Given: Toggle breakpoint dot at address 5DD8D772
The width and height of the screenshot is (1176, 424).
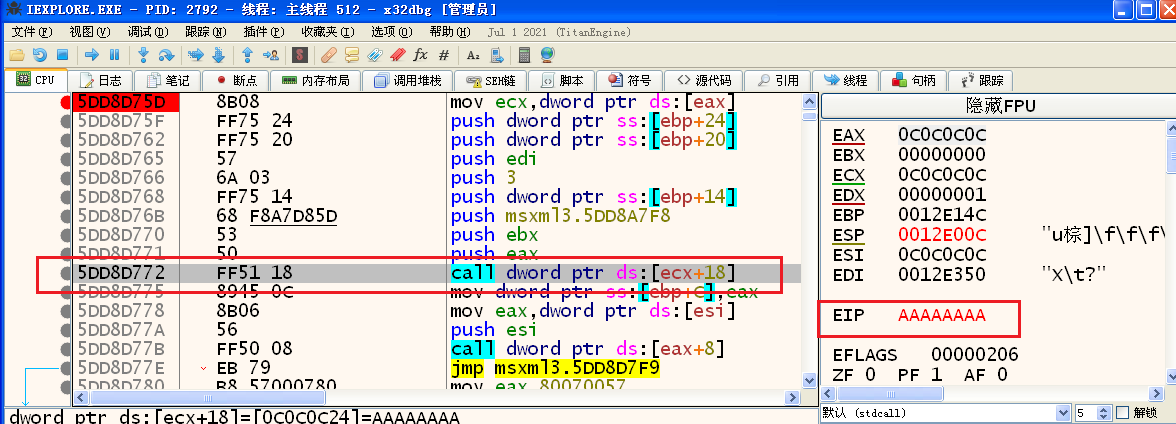Looking at the screenshot, I should [x=66, y=272].
